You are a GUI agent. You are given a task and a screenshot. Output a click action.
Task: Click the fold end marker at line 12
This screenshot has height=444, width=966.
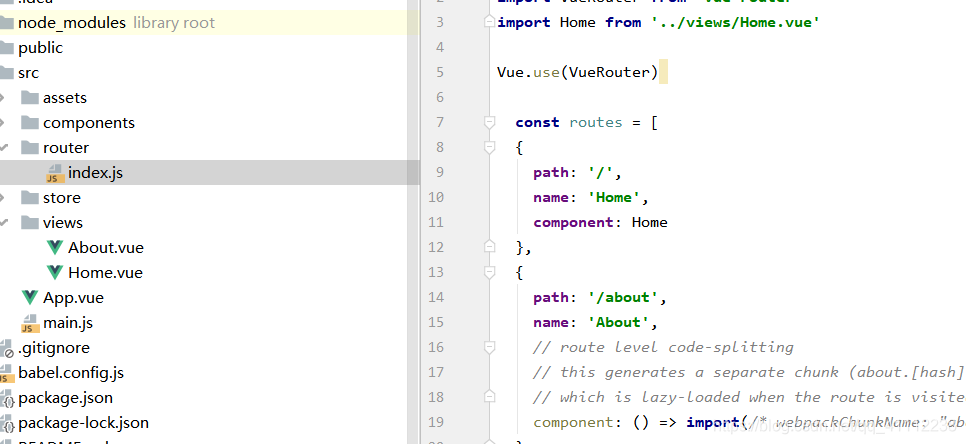(489, 247)
